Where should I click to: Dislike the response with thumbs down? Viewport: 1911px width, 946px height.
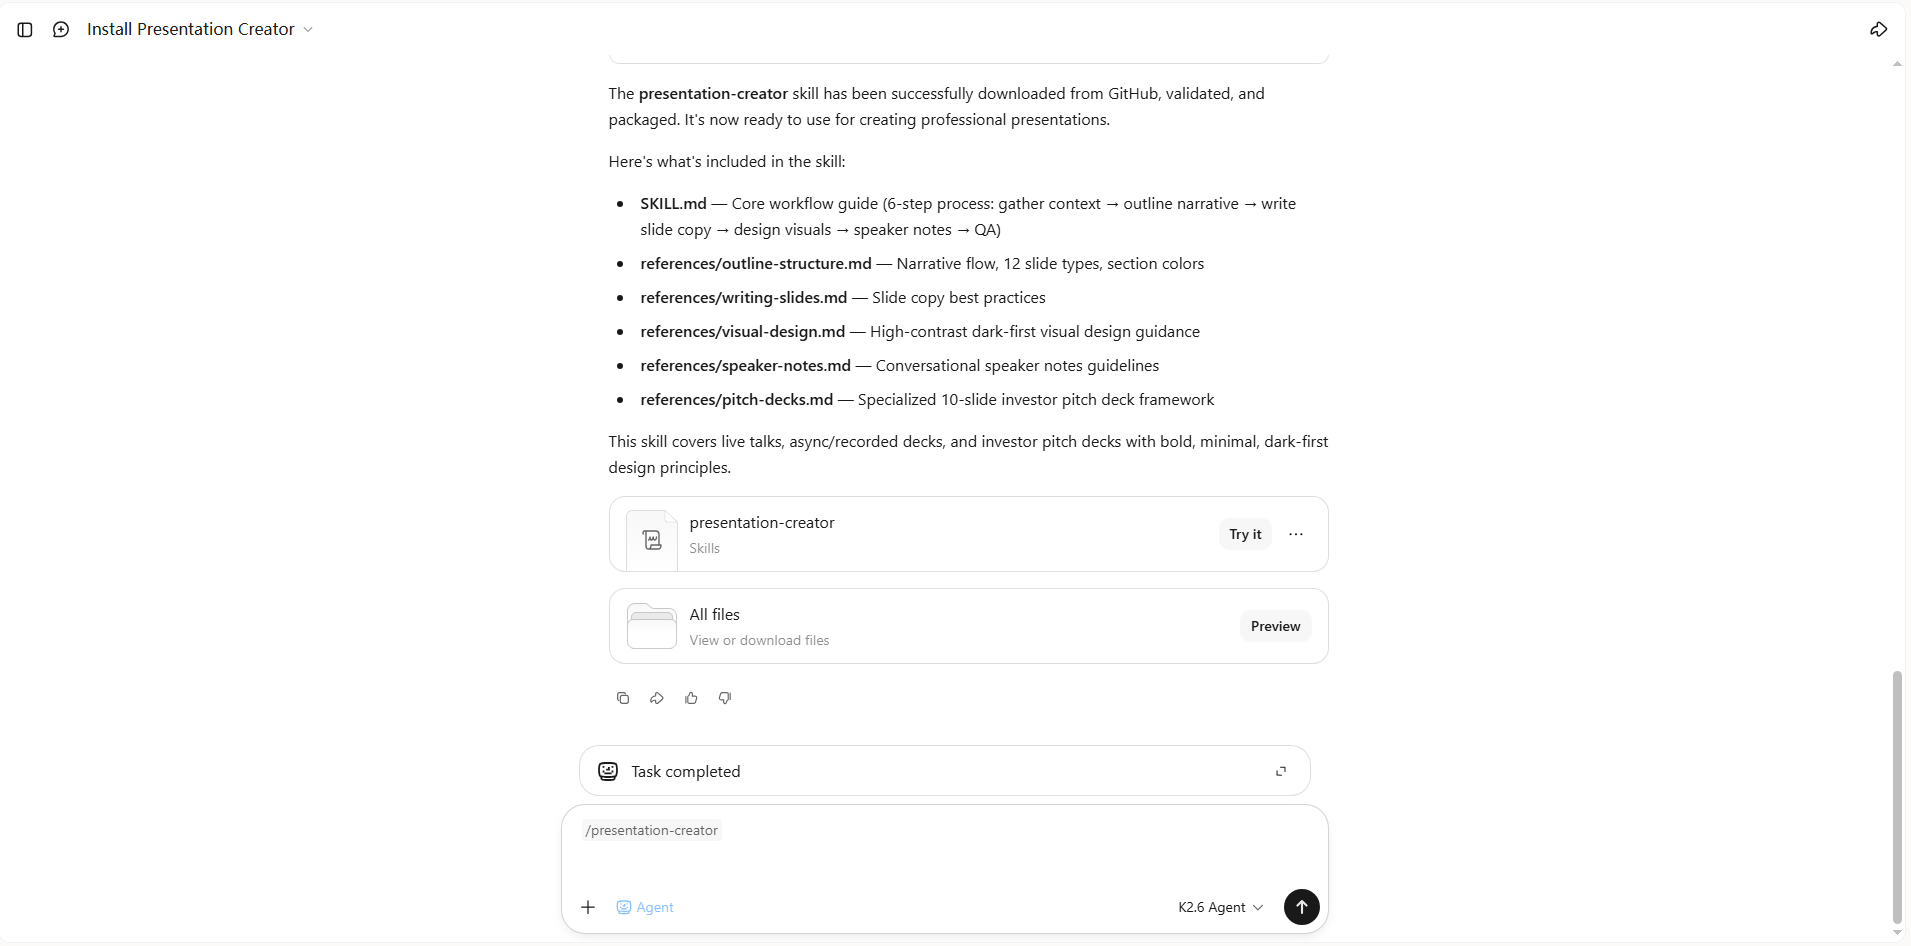pyautogui.click(x=725, y=698)
